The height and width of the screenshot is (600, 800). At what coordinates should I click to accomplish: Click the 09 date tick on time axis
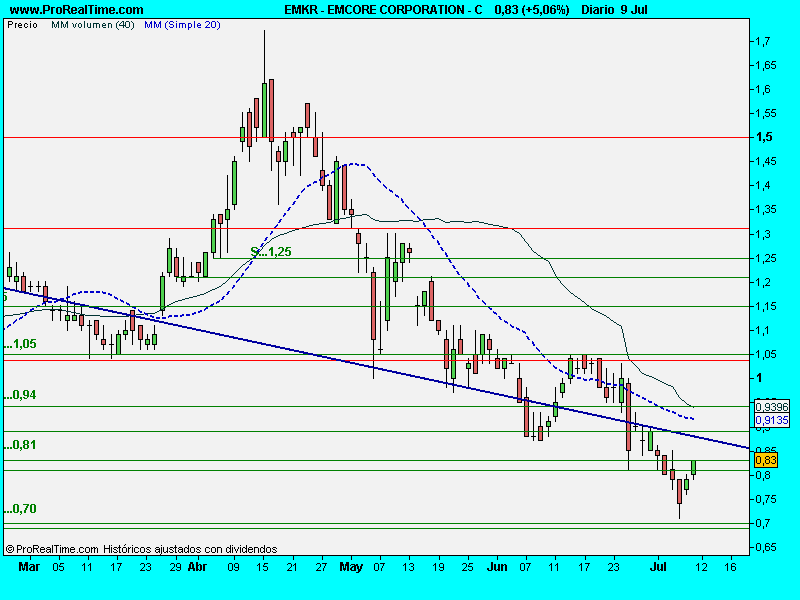point(233,567)
